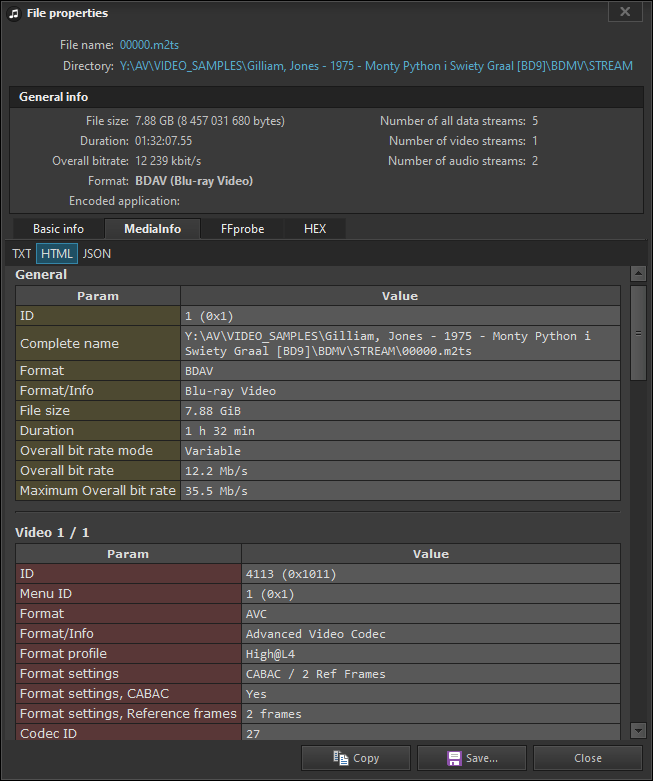Switch to the HEX tab
The image size is (653, 781).
315,229
